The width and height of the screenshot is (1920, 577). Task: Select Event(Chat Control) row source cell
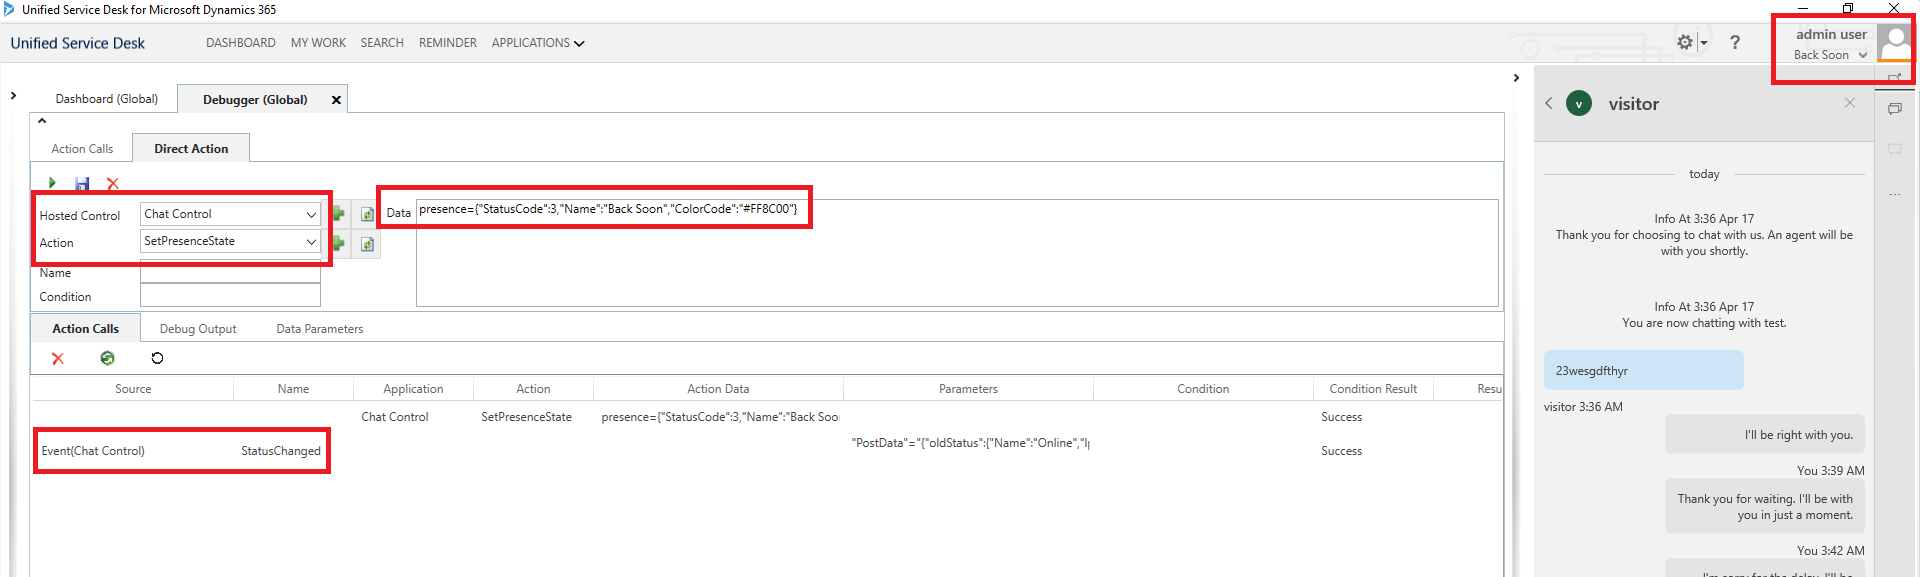pyautogui.click(x=93, y=451)
